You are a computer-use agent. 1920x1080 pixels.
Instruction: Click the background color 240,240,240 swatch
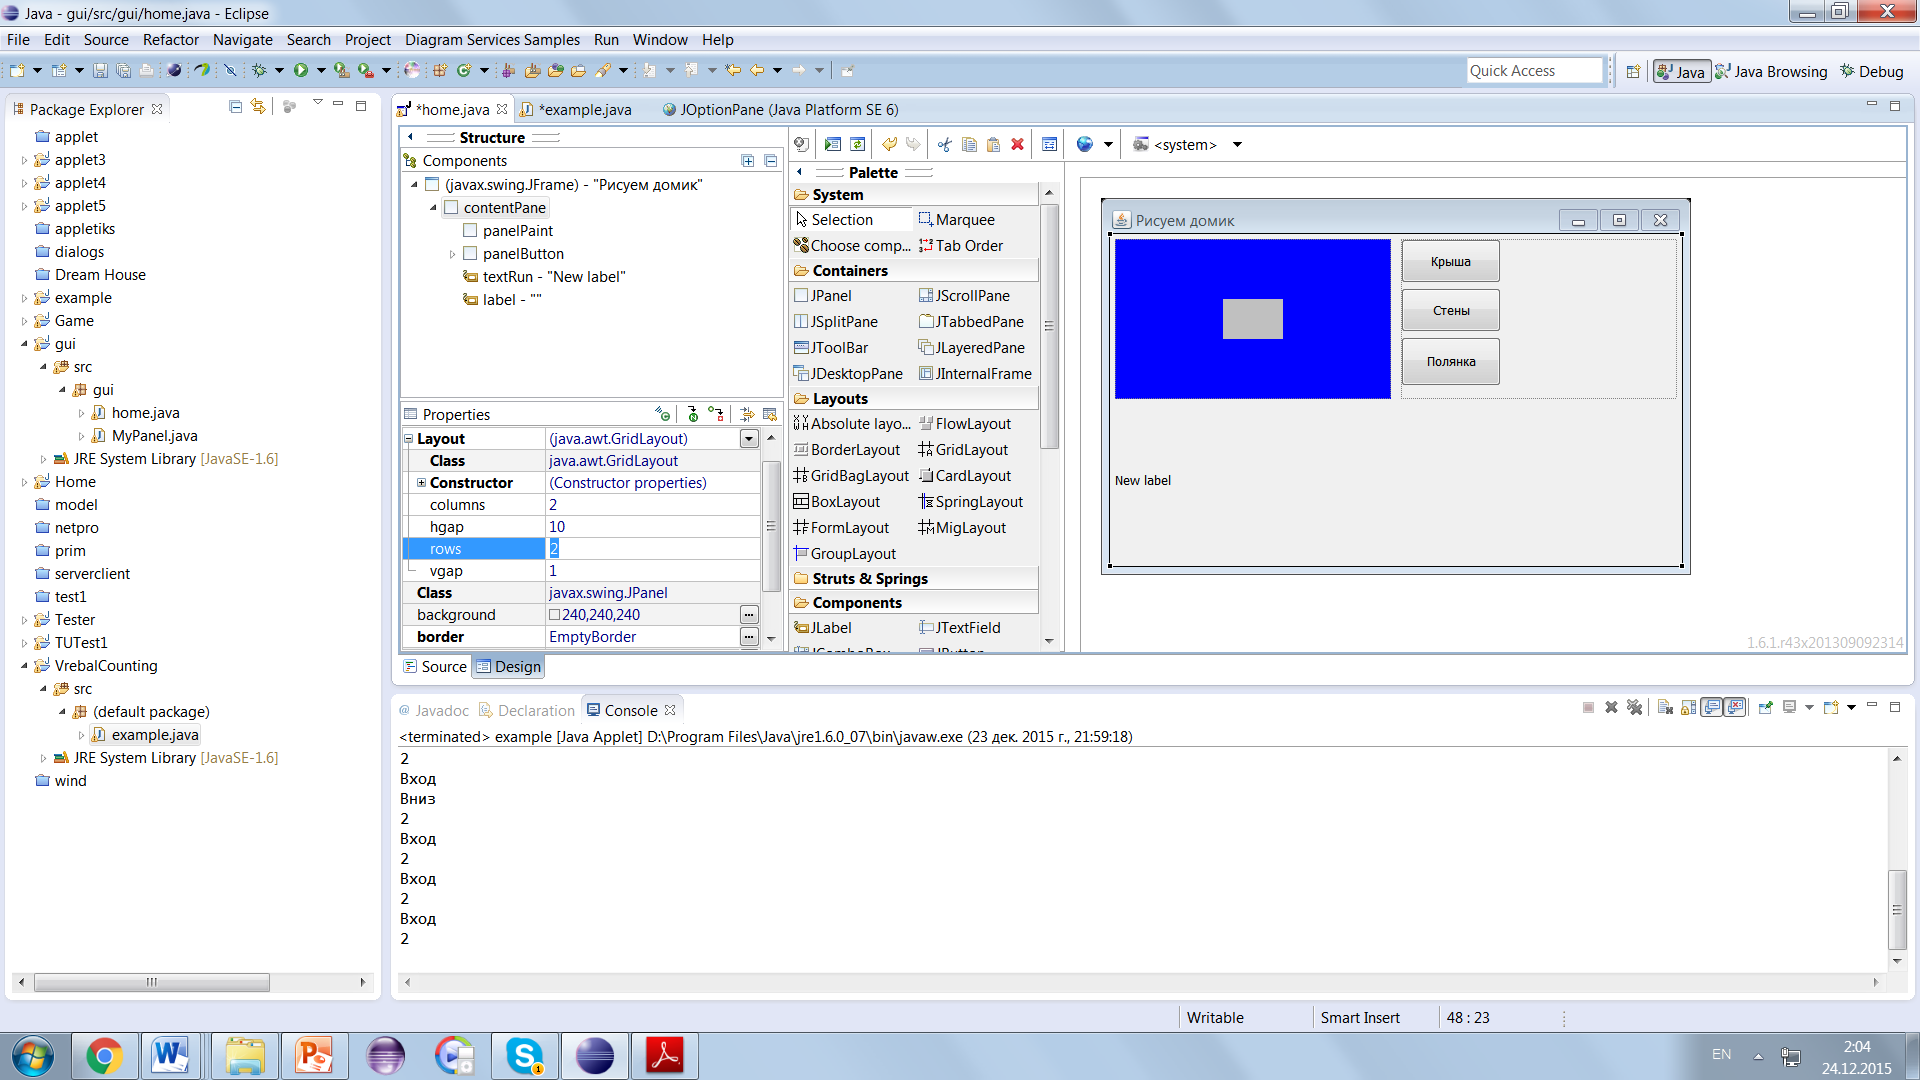[554, 615]
